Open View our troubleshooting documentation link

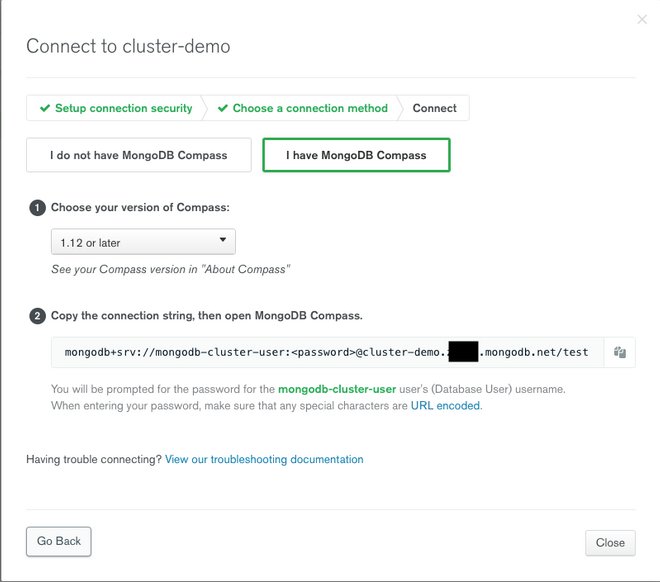pos(264,460)
